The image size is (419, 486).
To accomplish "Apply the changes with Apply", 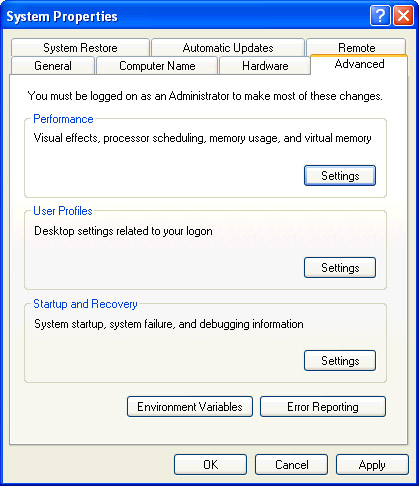I will 372,465.
